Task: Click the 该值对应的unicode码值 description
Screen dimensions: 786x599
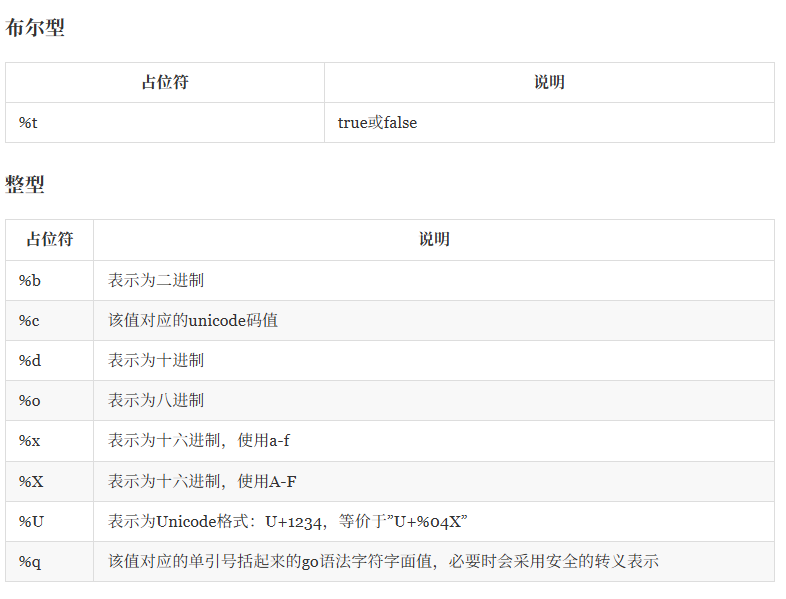Action: tap(193, 320)
